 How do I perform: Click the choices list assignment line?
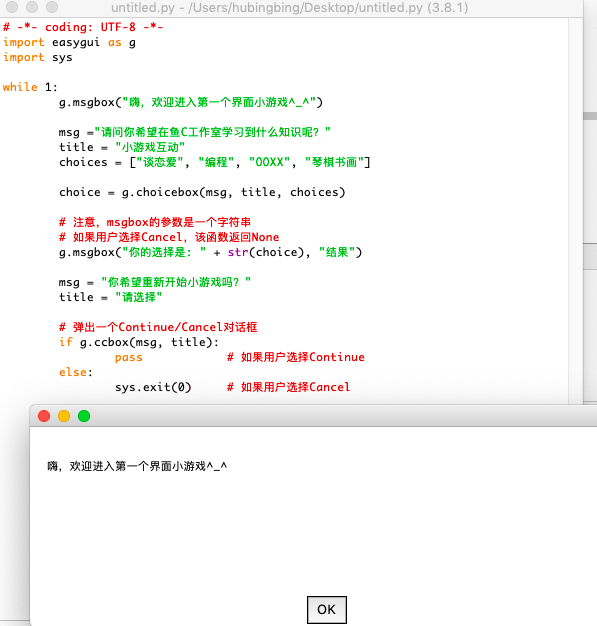pyautogui.click(x=215, y=162)
